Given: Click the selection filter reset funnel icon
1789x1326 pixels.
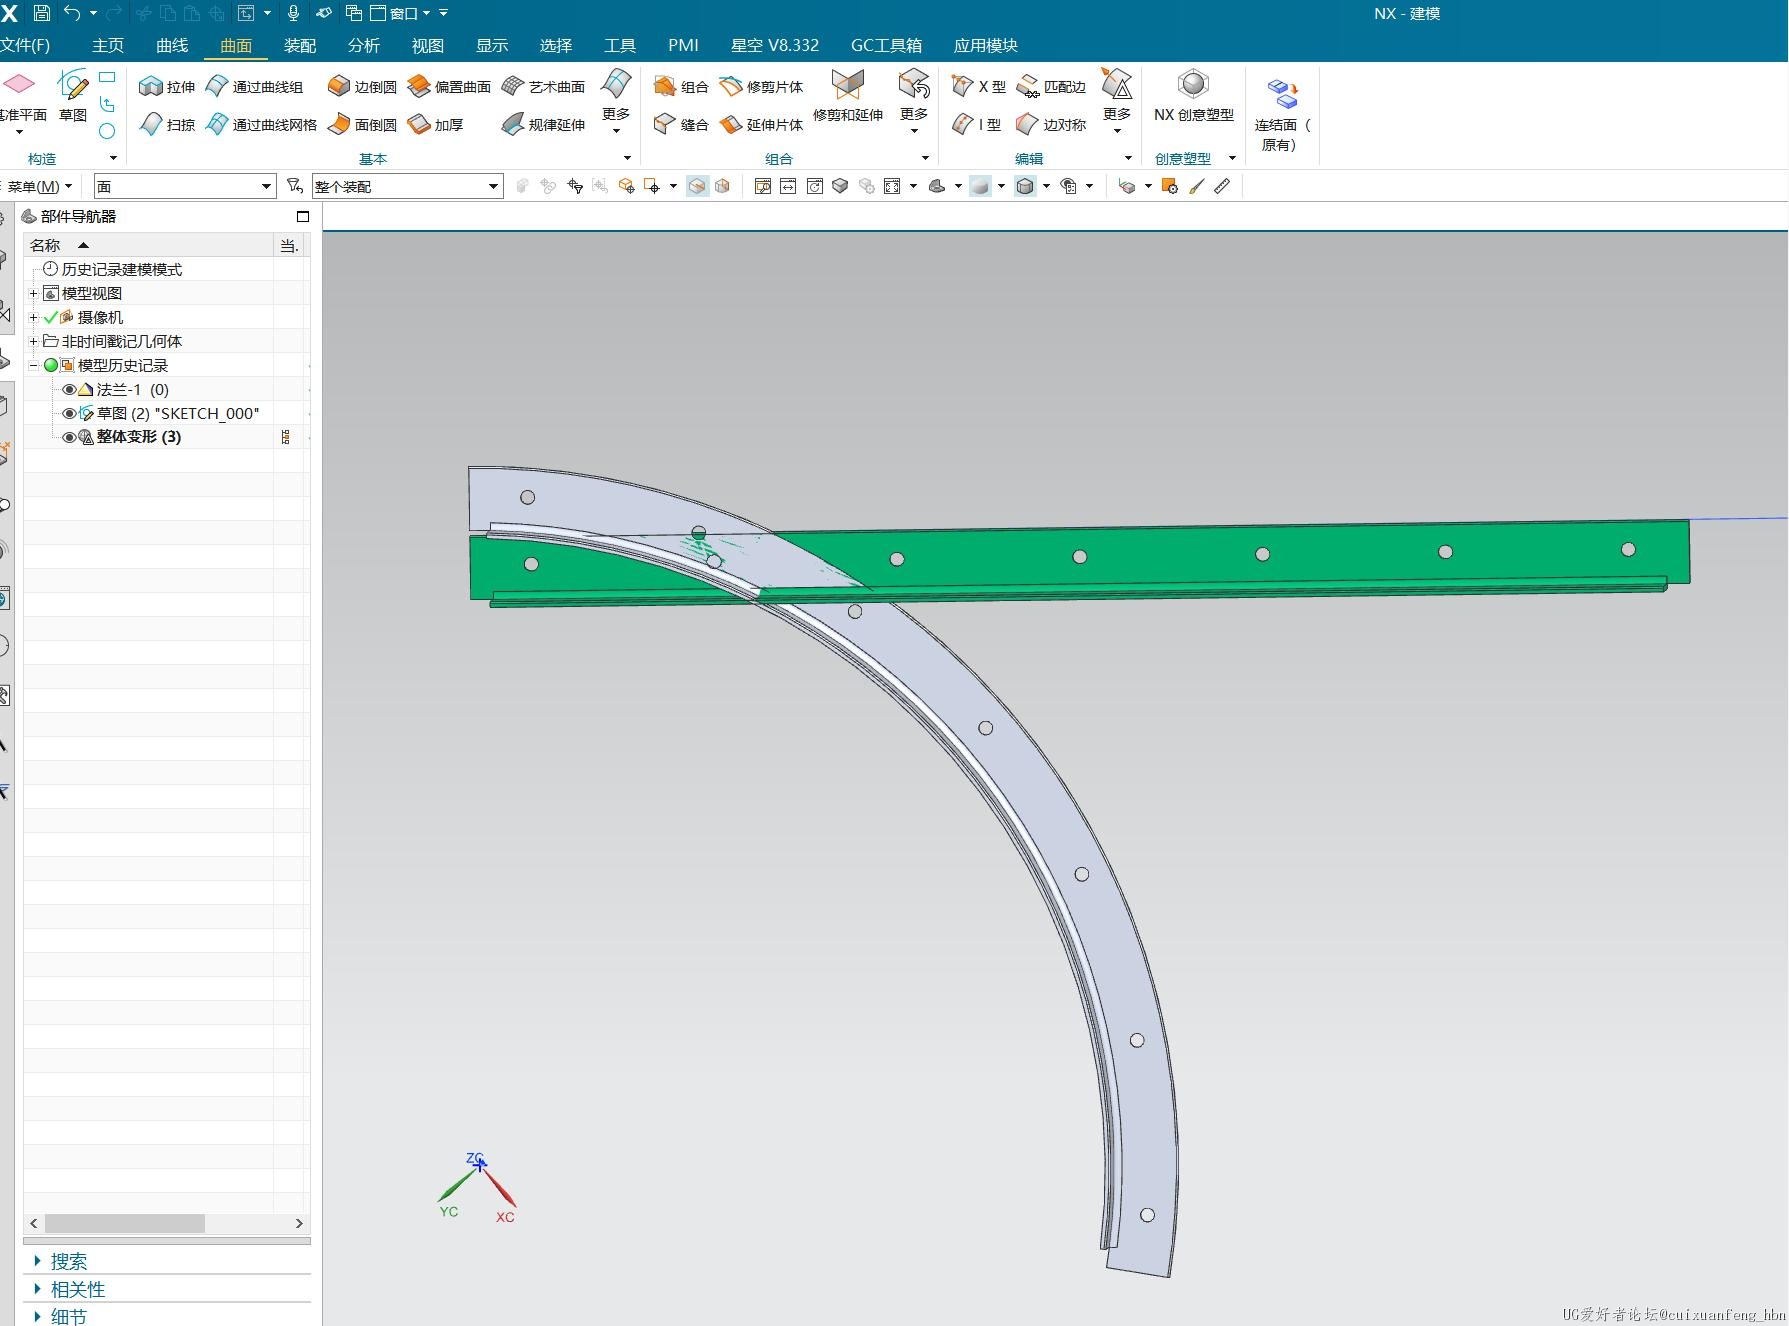Looking at the screenshot, I should [294, 186].
